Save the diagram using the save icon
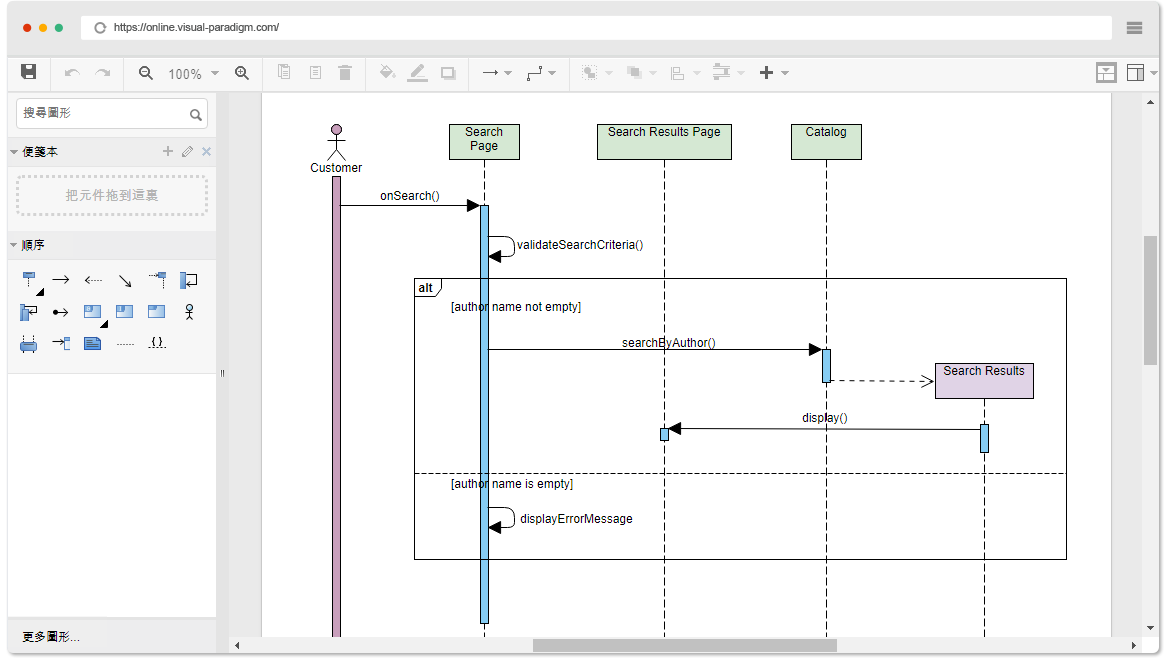Screen dimensions: 1170x665 28,72
